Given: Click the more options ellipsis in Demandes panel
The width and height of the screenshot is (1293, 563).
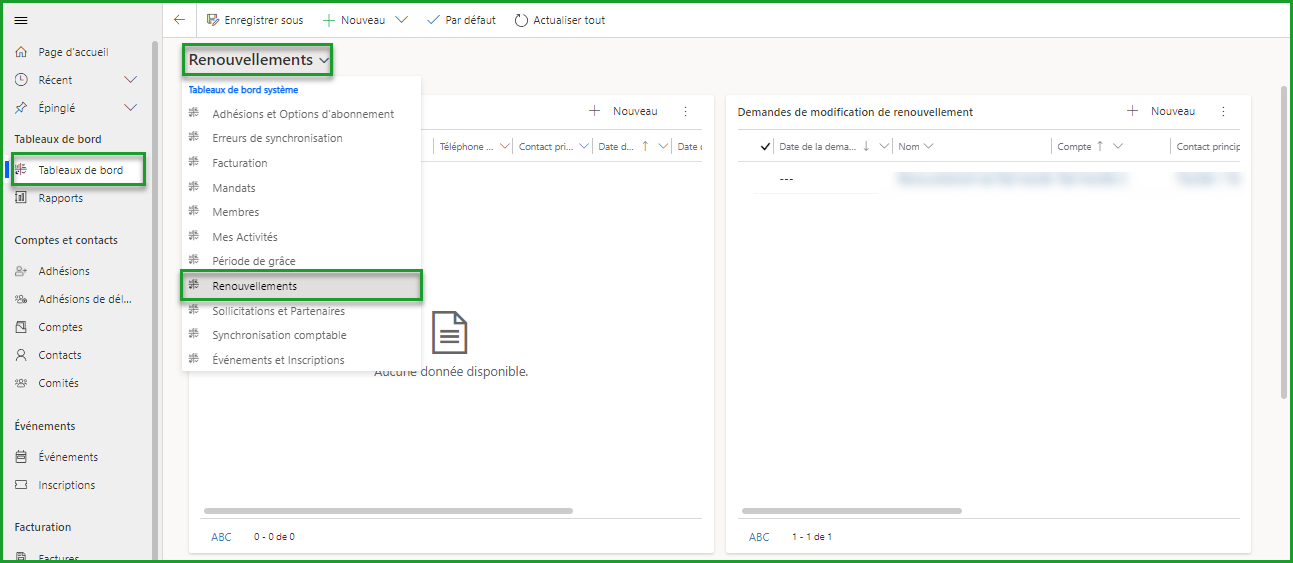Looking at the screenshot, I should coord(1222,112).
